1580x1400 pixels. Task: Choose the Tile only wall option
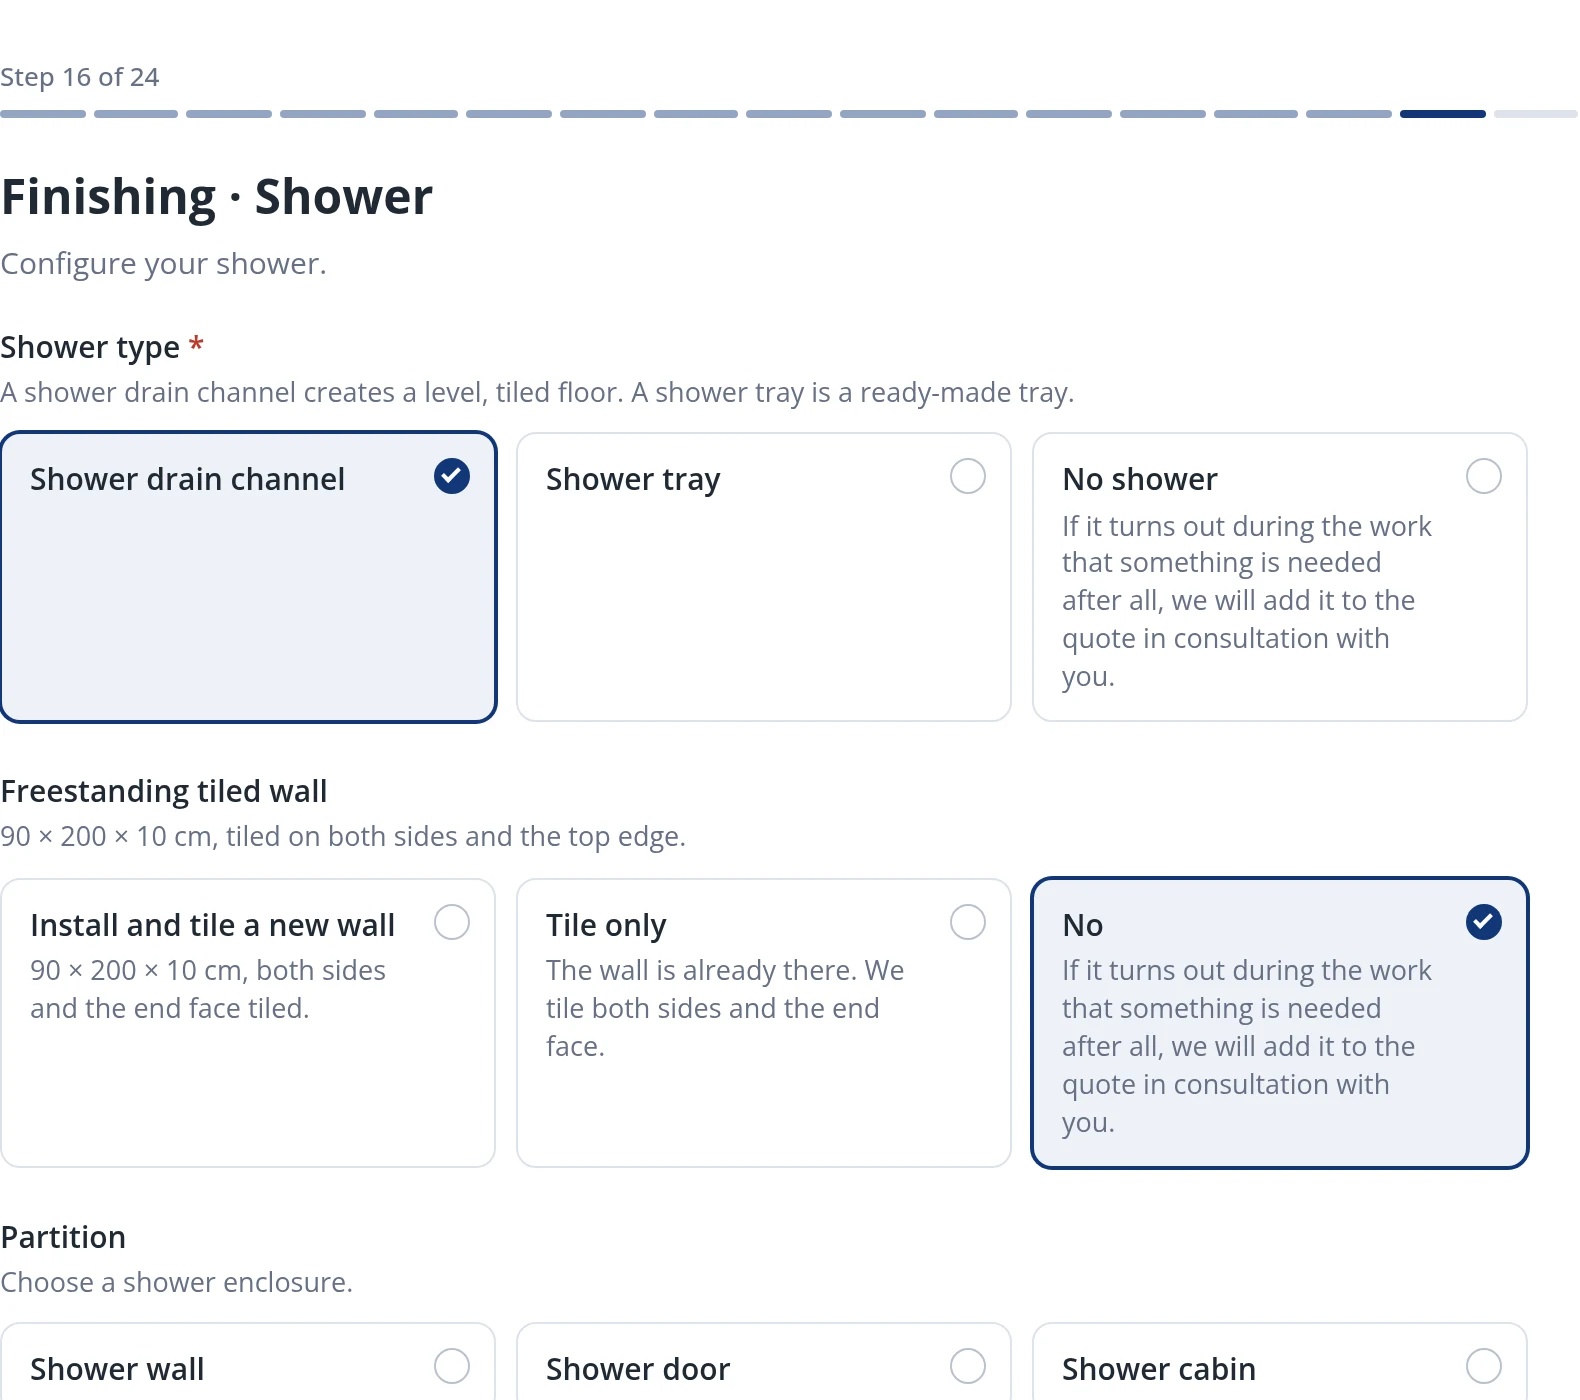[764, 1023]
